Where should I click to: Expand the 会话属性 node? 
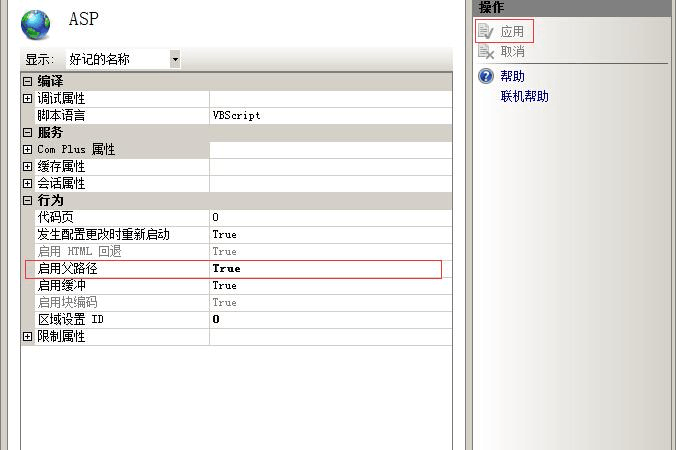click(x=28, y=183)
